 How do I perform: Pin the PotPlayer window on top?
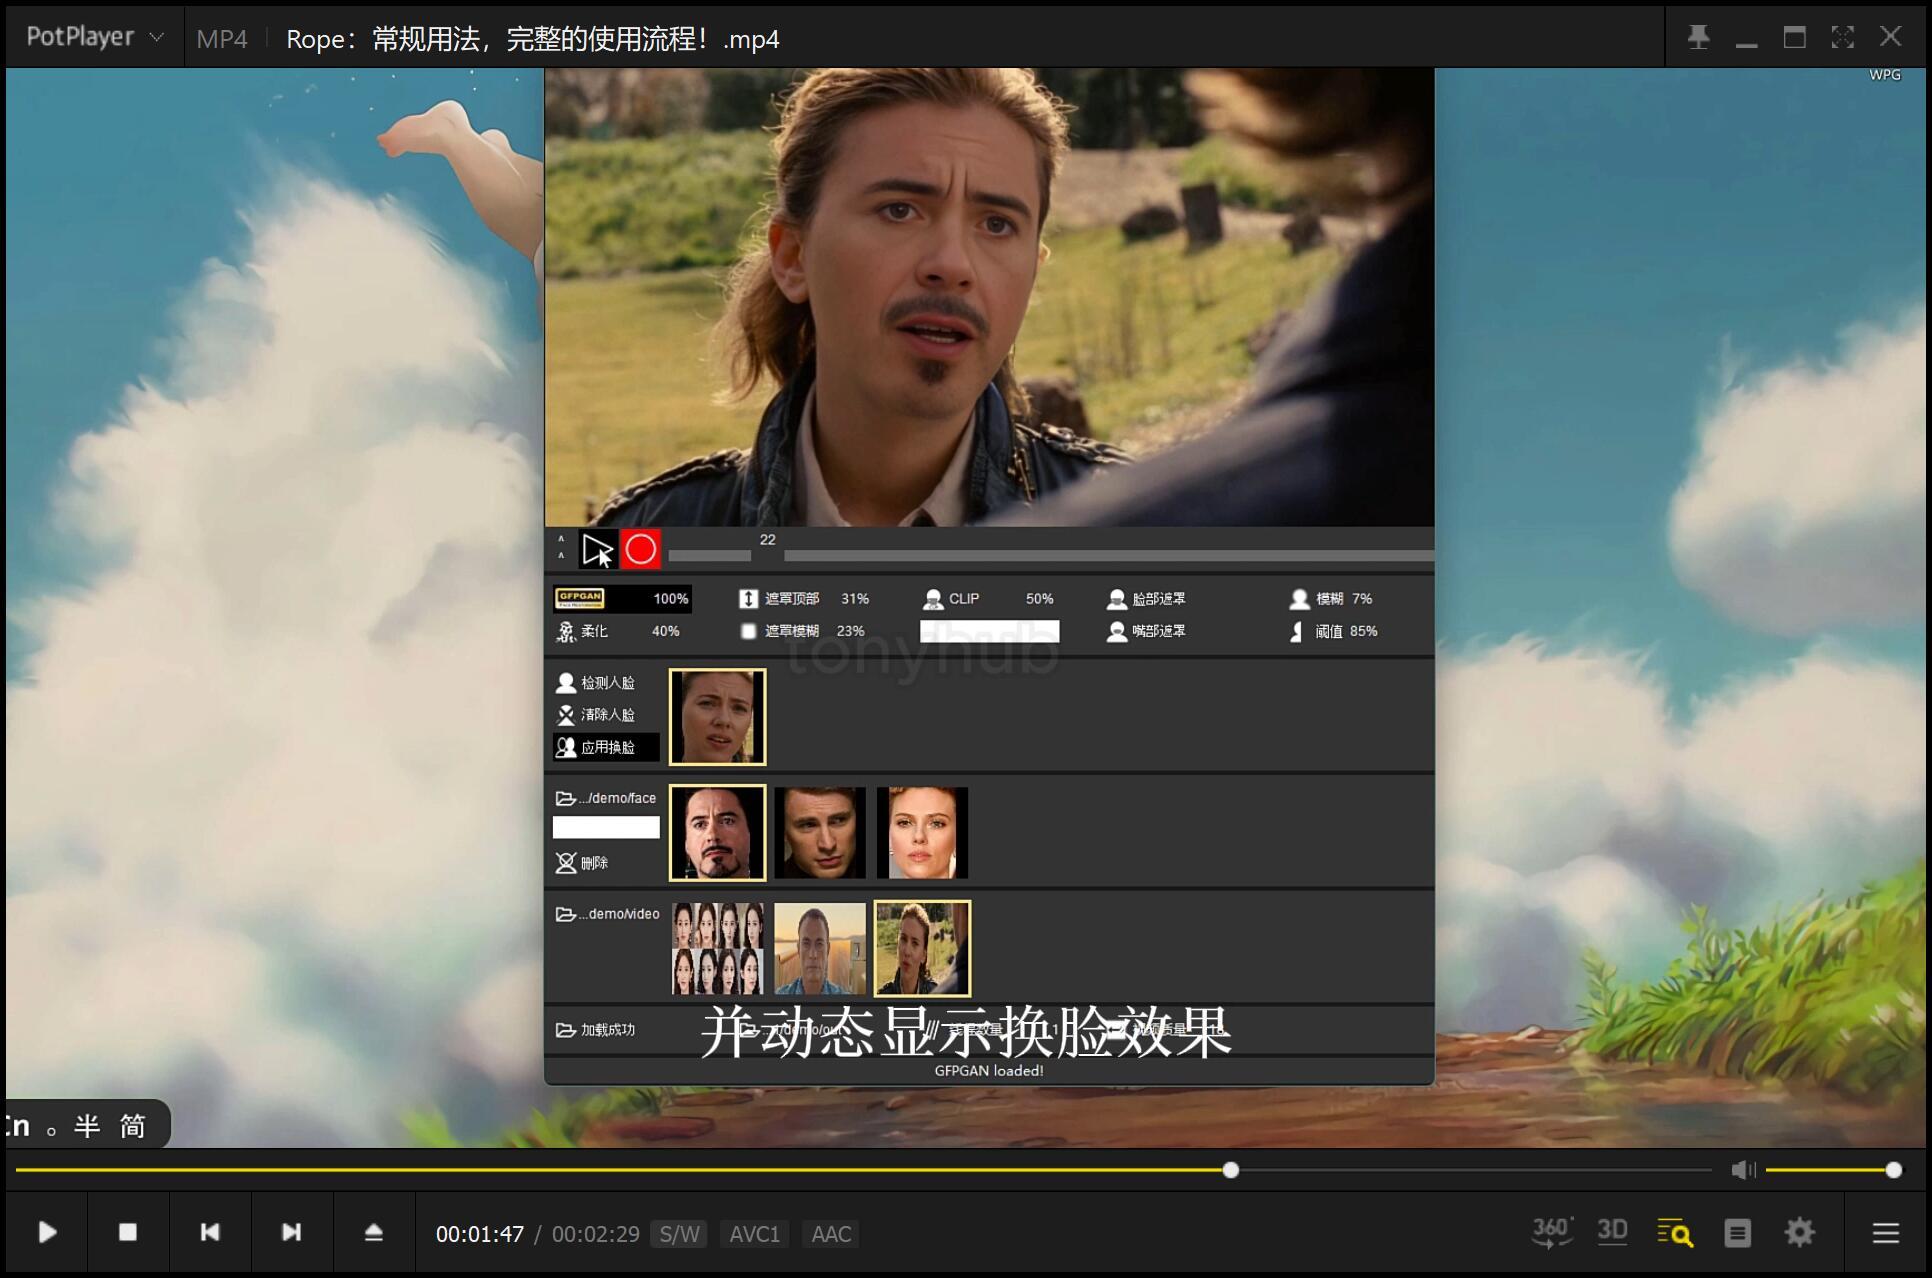coord(1698,38)
